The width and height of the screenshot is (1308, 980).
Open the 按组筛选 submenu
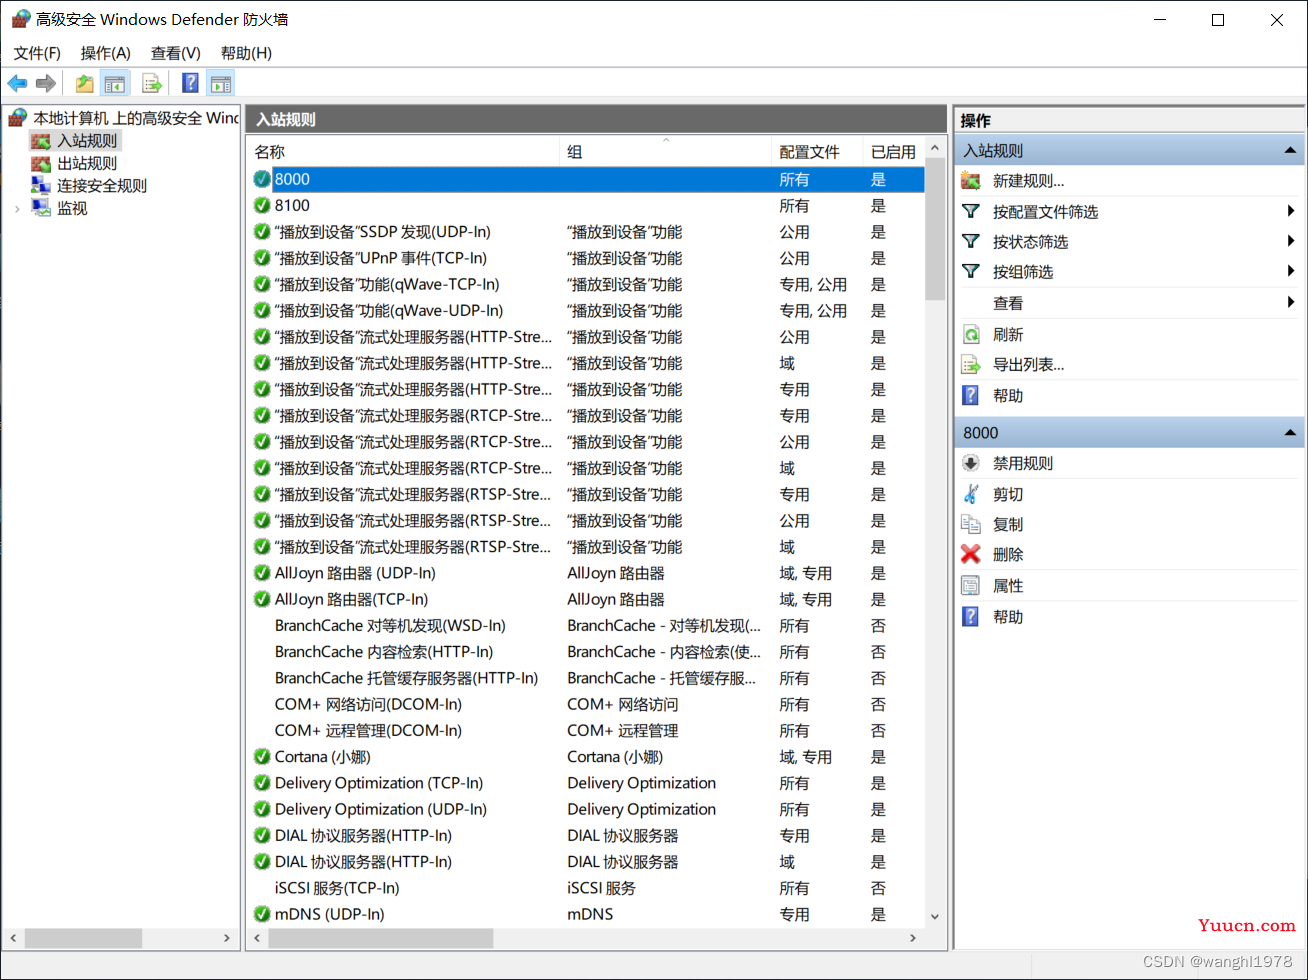1292,272
